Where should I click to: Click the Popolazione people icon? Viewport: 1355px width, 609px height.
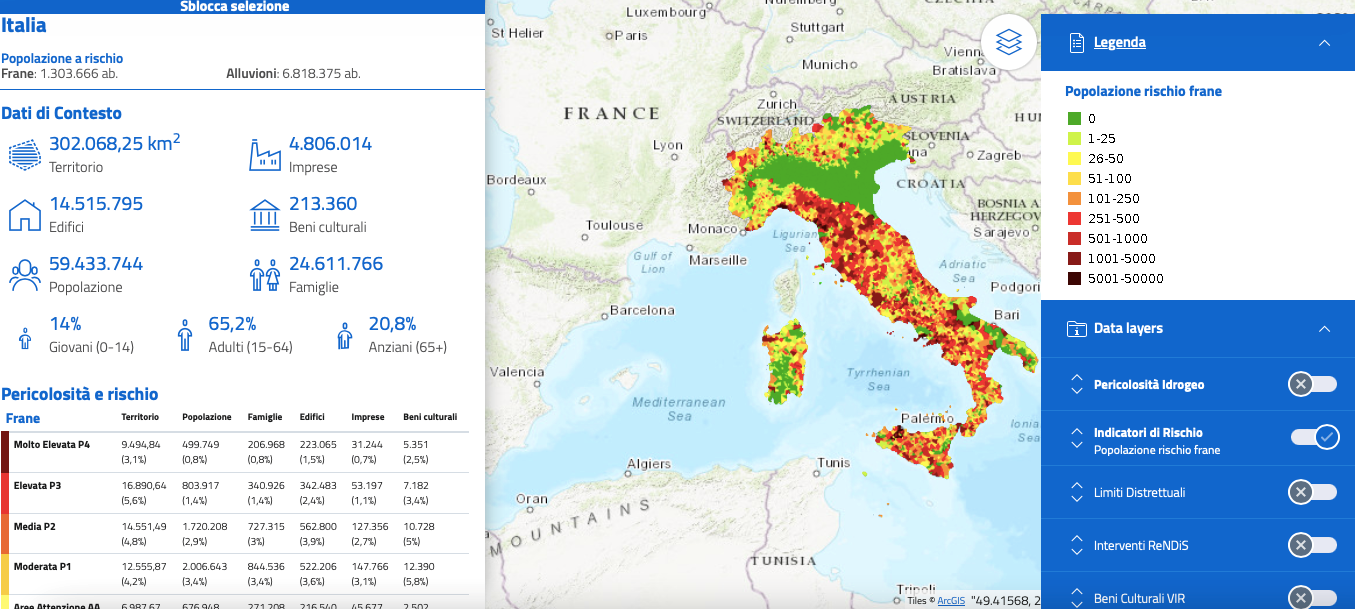pyautogui.click(x=24, y=275)
